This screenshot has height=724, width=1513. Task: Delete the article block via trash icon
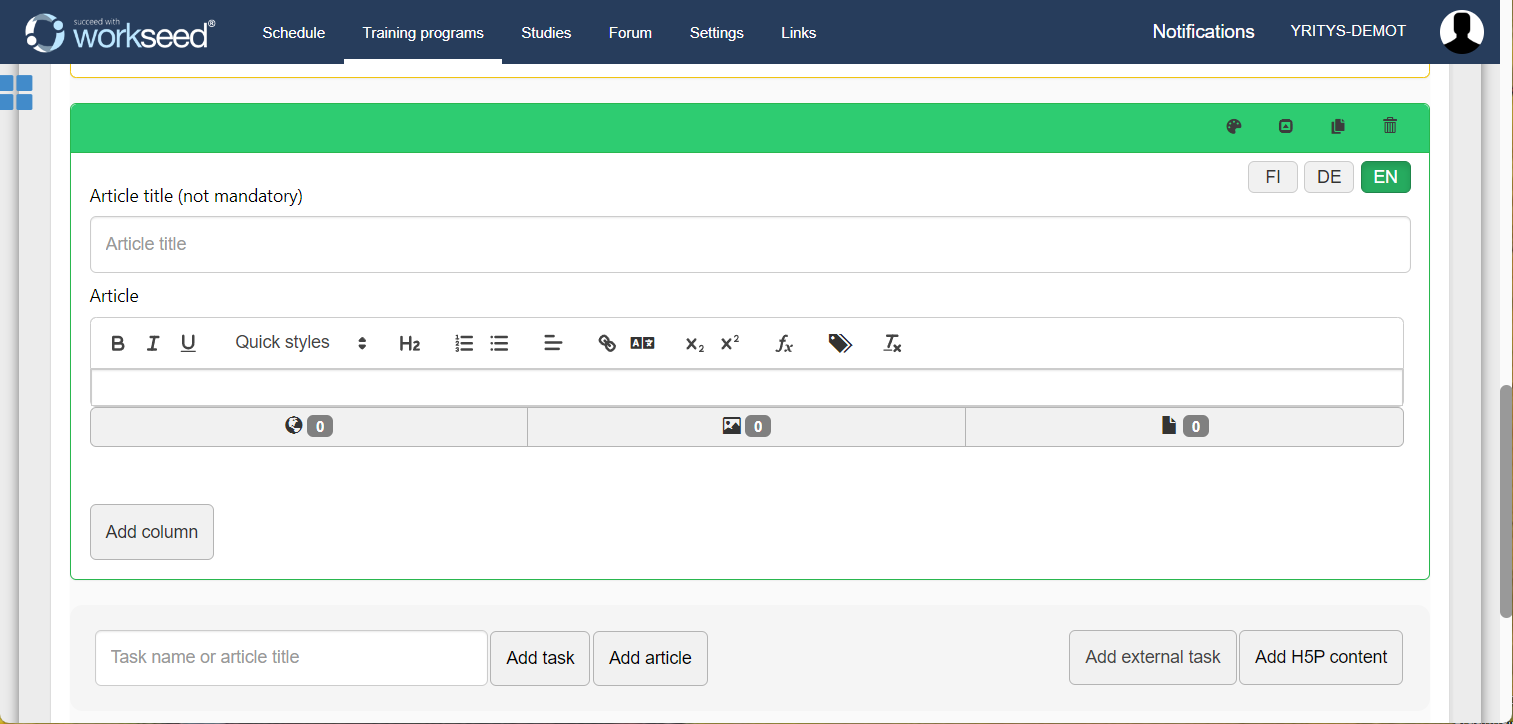pos(1390,126)
